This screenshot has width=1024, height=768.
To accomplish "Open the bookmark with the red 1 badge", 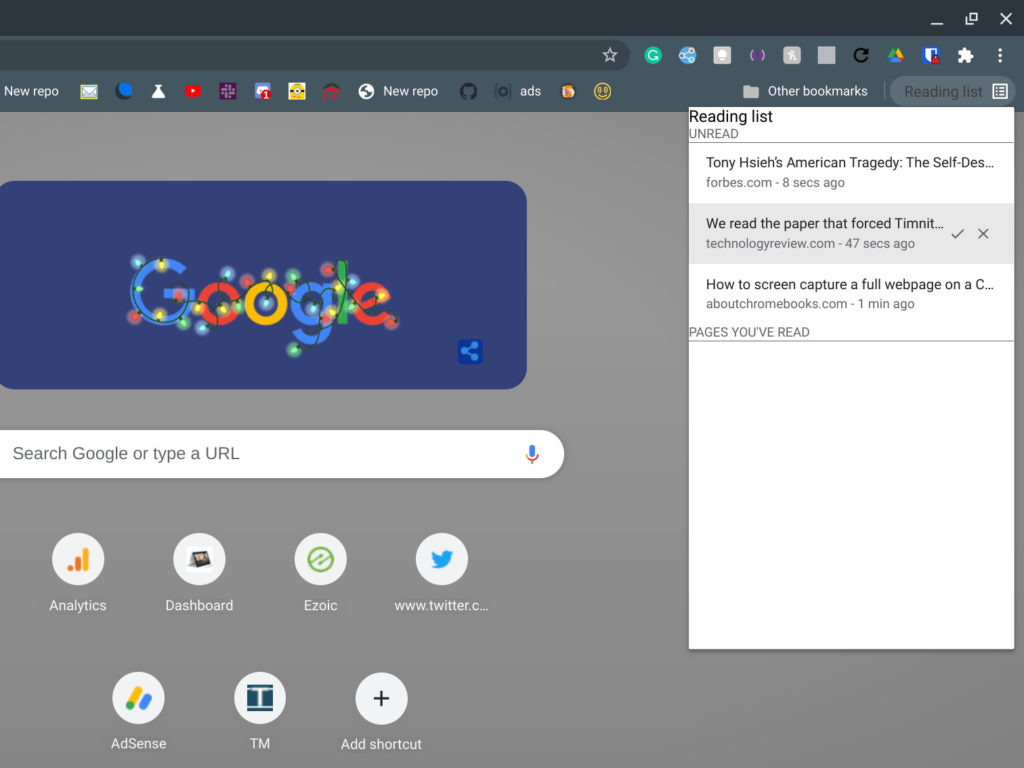I will coord(263,91).
